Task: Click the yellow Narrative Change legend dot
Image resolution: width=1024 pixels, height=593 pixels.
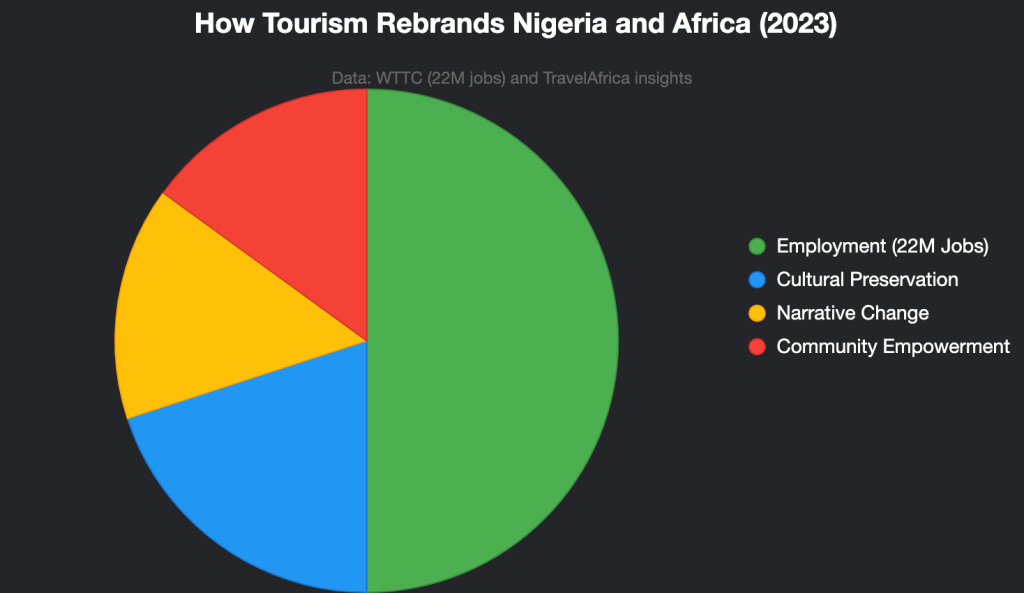Action: (x=757, y=313)
